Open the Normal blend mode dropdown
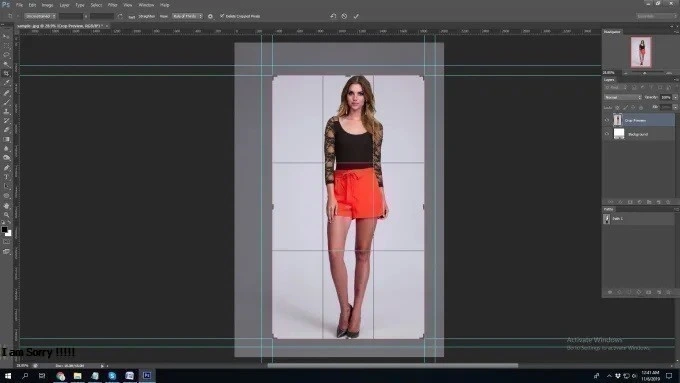 tap(623, 97)
